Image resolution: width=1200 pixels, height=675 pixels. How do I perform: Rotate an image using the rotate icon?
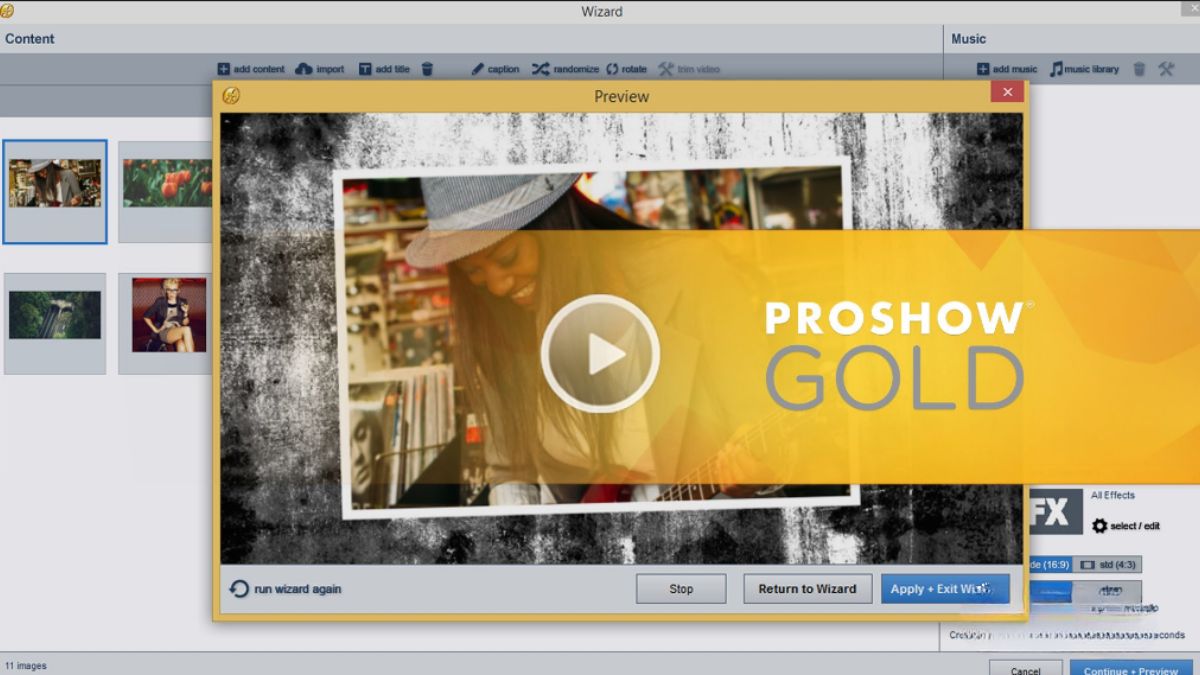(610, 69)
